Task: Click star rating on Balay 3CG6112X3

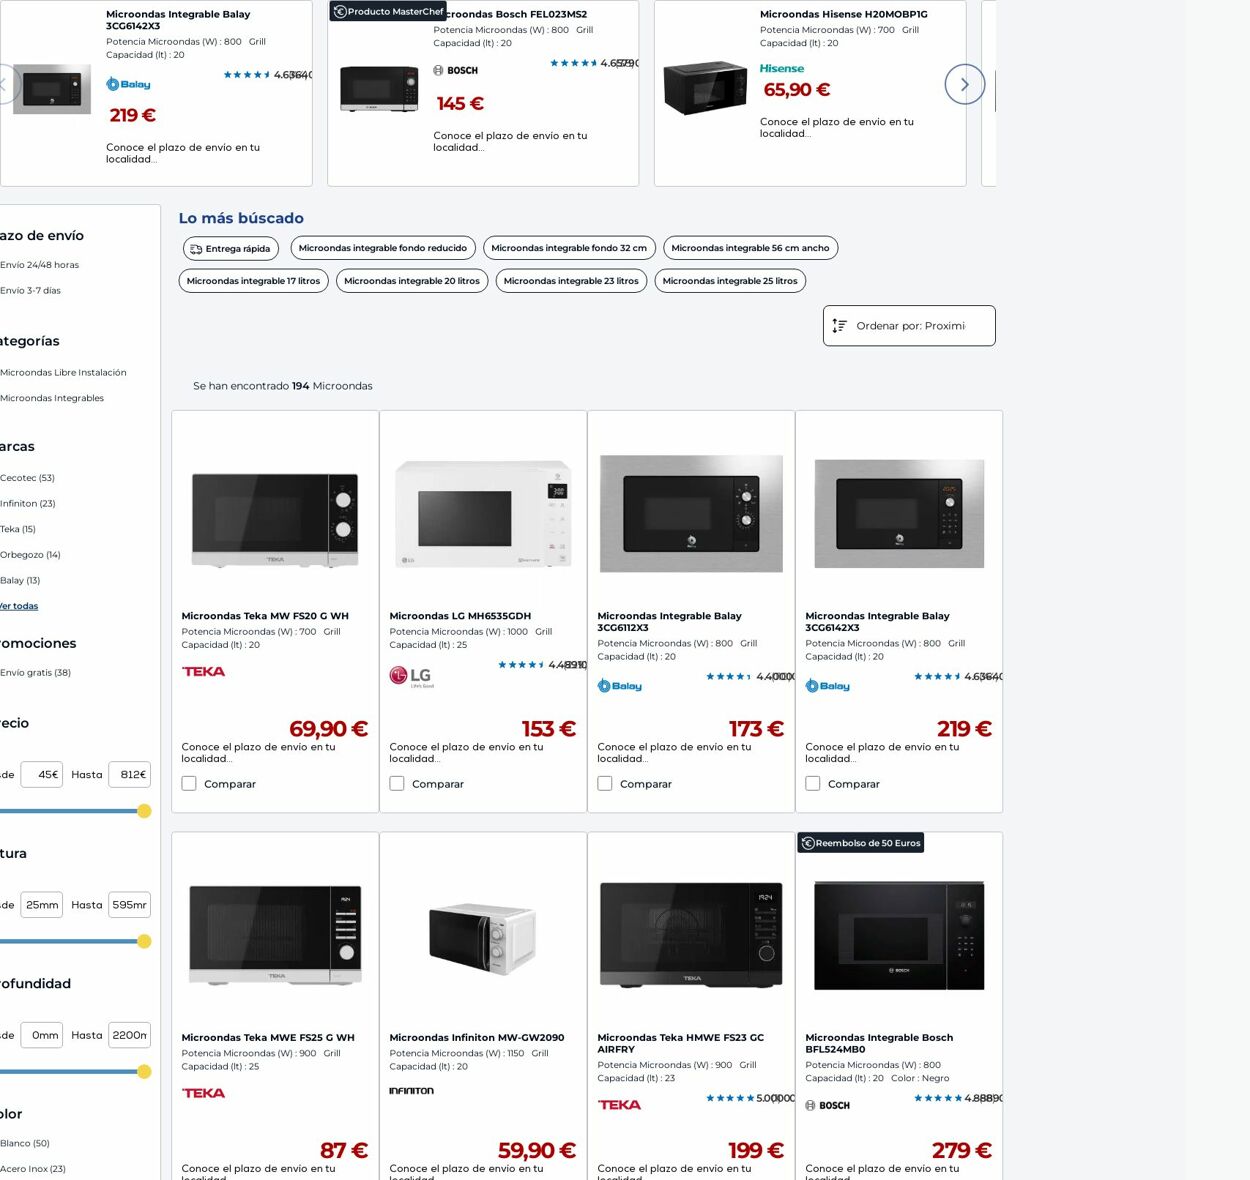Action: point(728,677)
